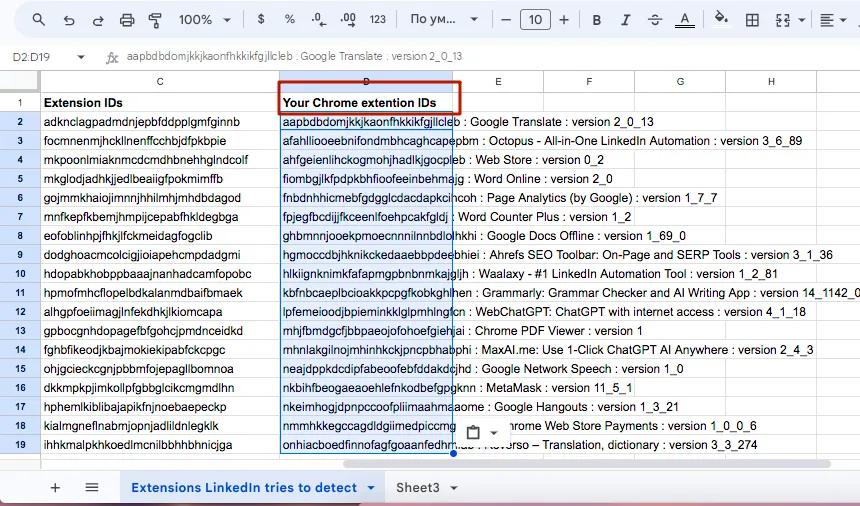Click 'Your Chrome extention IDs' header cell

(x=366, y=103)
